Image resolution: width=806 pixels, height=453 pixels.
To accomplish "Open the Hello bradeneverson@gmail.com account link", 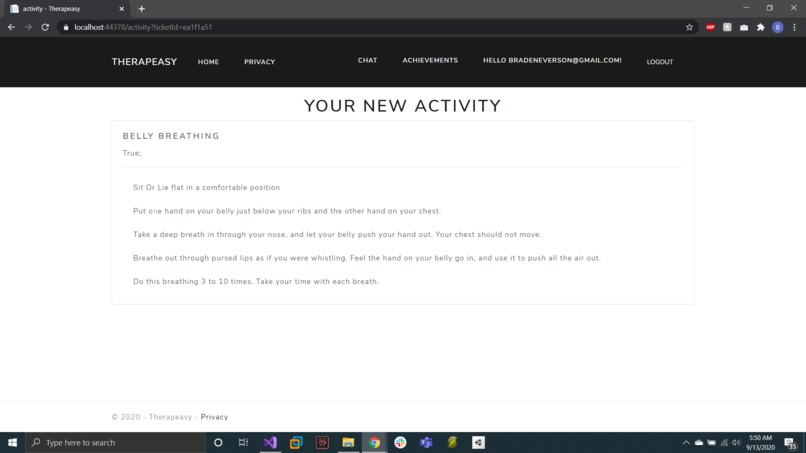I will pos(552,60).
